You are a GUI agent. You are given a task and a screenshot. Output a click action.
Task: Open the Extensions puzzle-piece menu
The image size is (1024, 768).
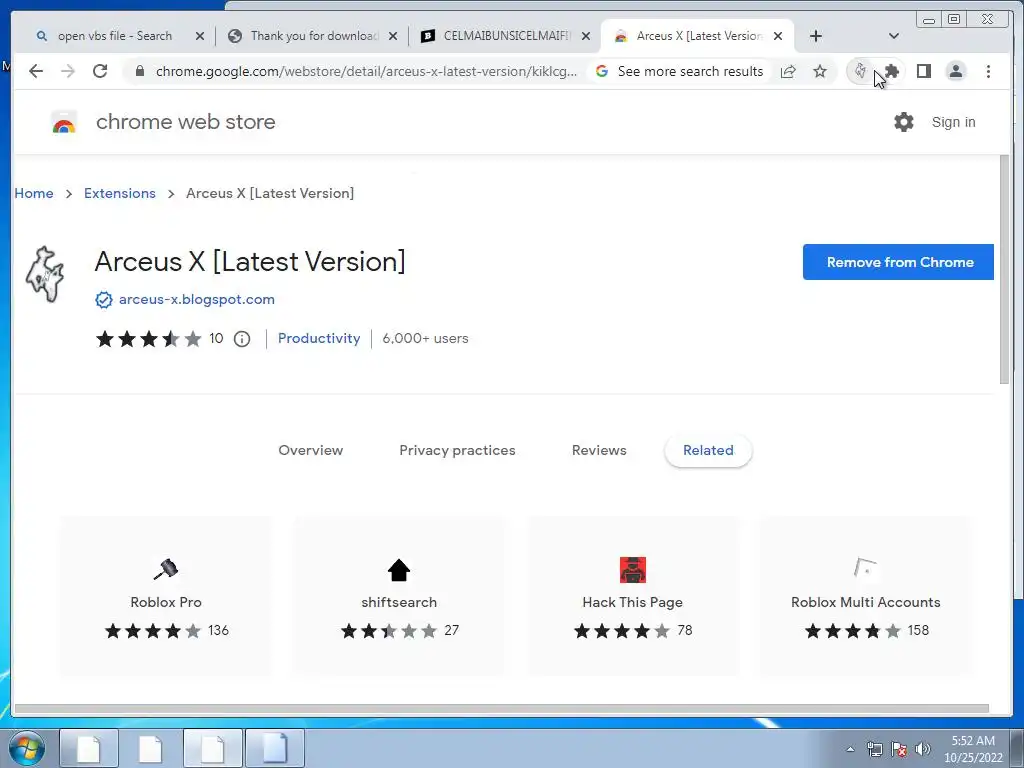(891, 71)
